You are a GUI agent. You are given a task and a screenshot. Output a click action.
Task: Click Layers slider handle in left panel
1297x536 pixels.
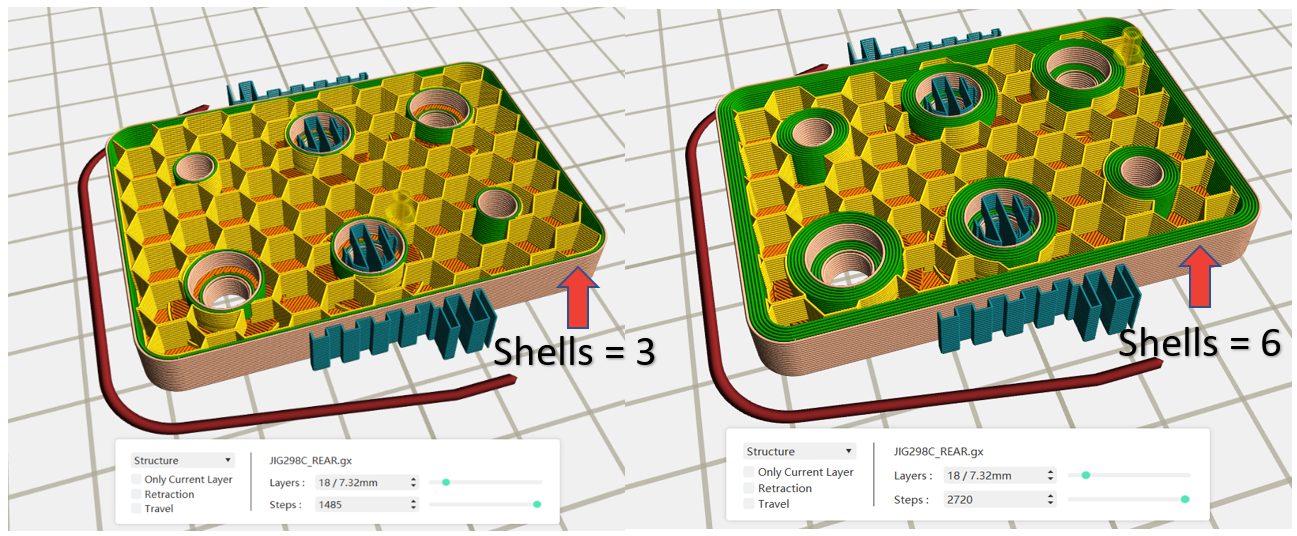(446, 482)
